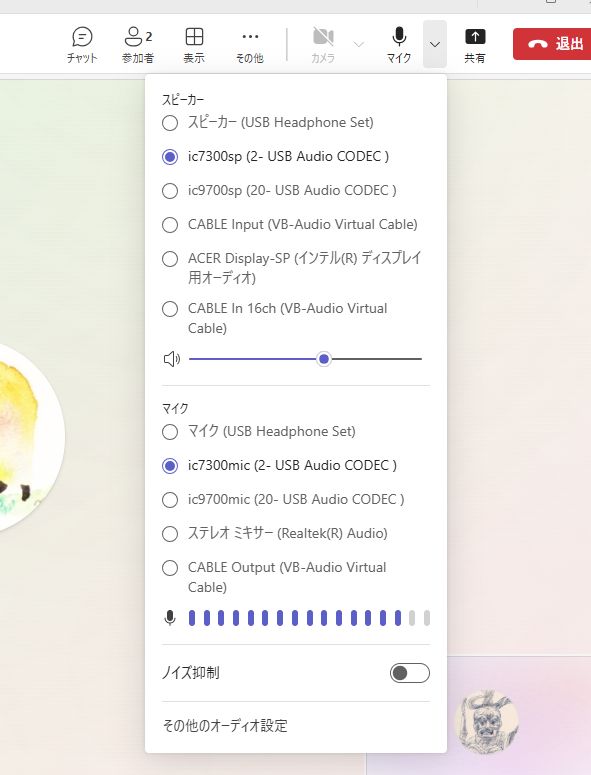Open the 表示 layout options
591x775 pixels.
tap(194, 44)
